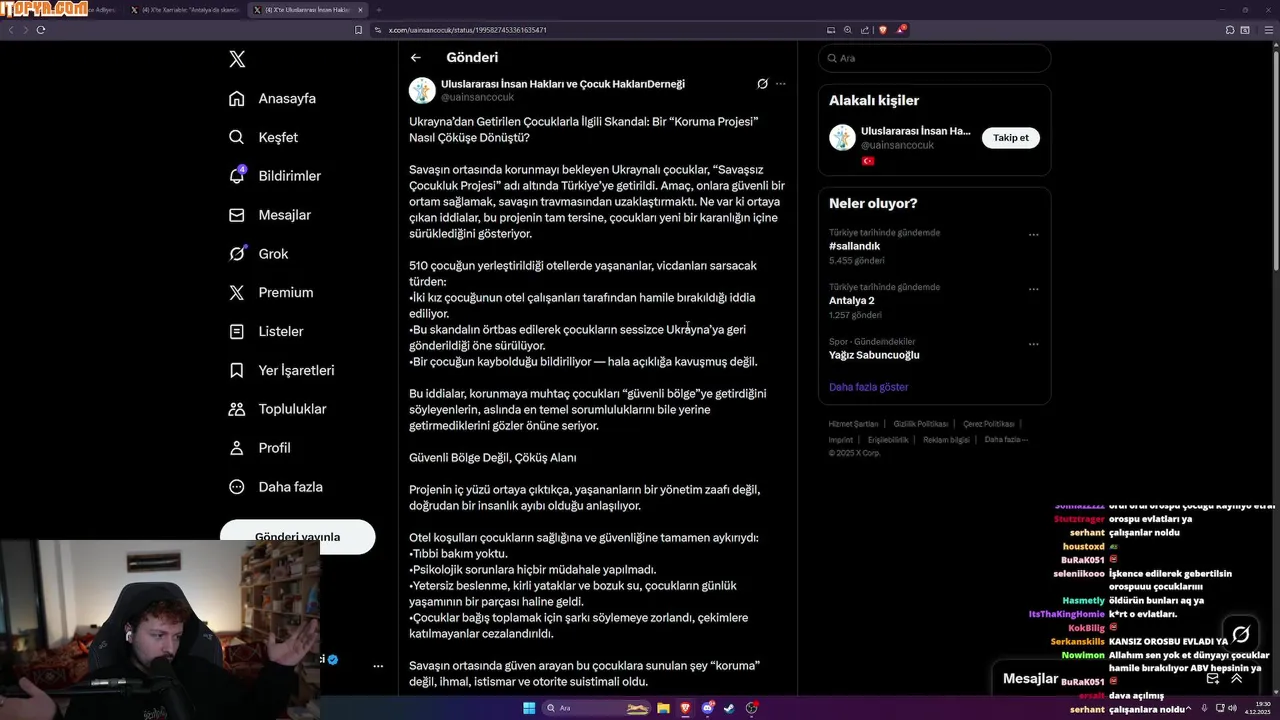
Task: Click the taskbar Ara search box
Action: pos(598,708)
